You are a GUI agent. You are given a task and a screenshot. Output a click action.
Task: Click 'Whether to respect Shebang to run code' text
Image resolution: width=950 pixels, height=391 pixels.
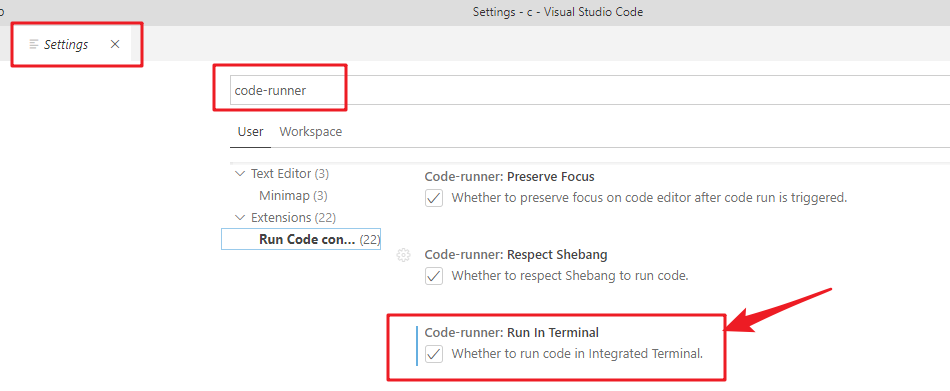(571, 276)
